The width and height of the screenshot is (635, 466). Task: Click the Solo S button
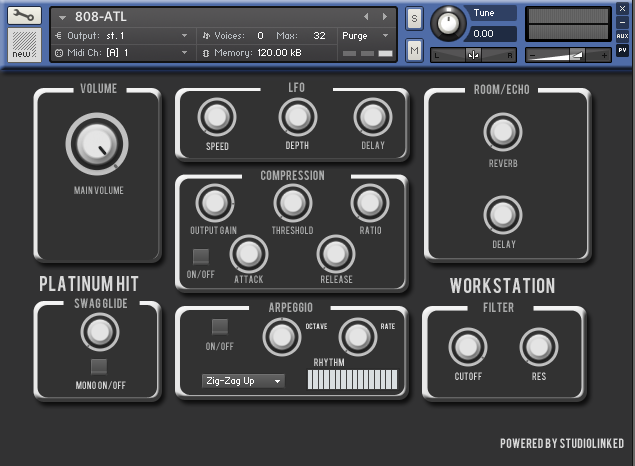pyautogui.click(x=414, y=19)
